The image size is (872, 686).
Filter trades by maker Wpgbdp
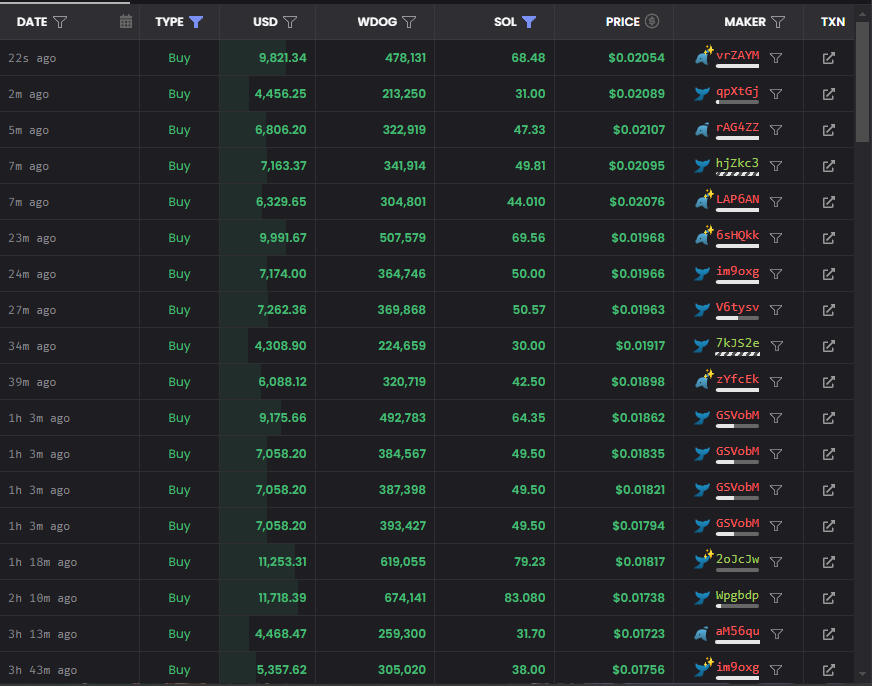(776, 598)
